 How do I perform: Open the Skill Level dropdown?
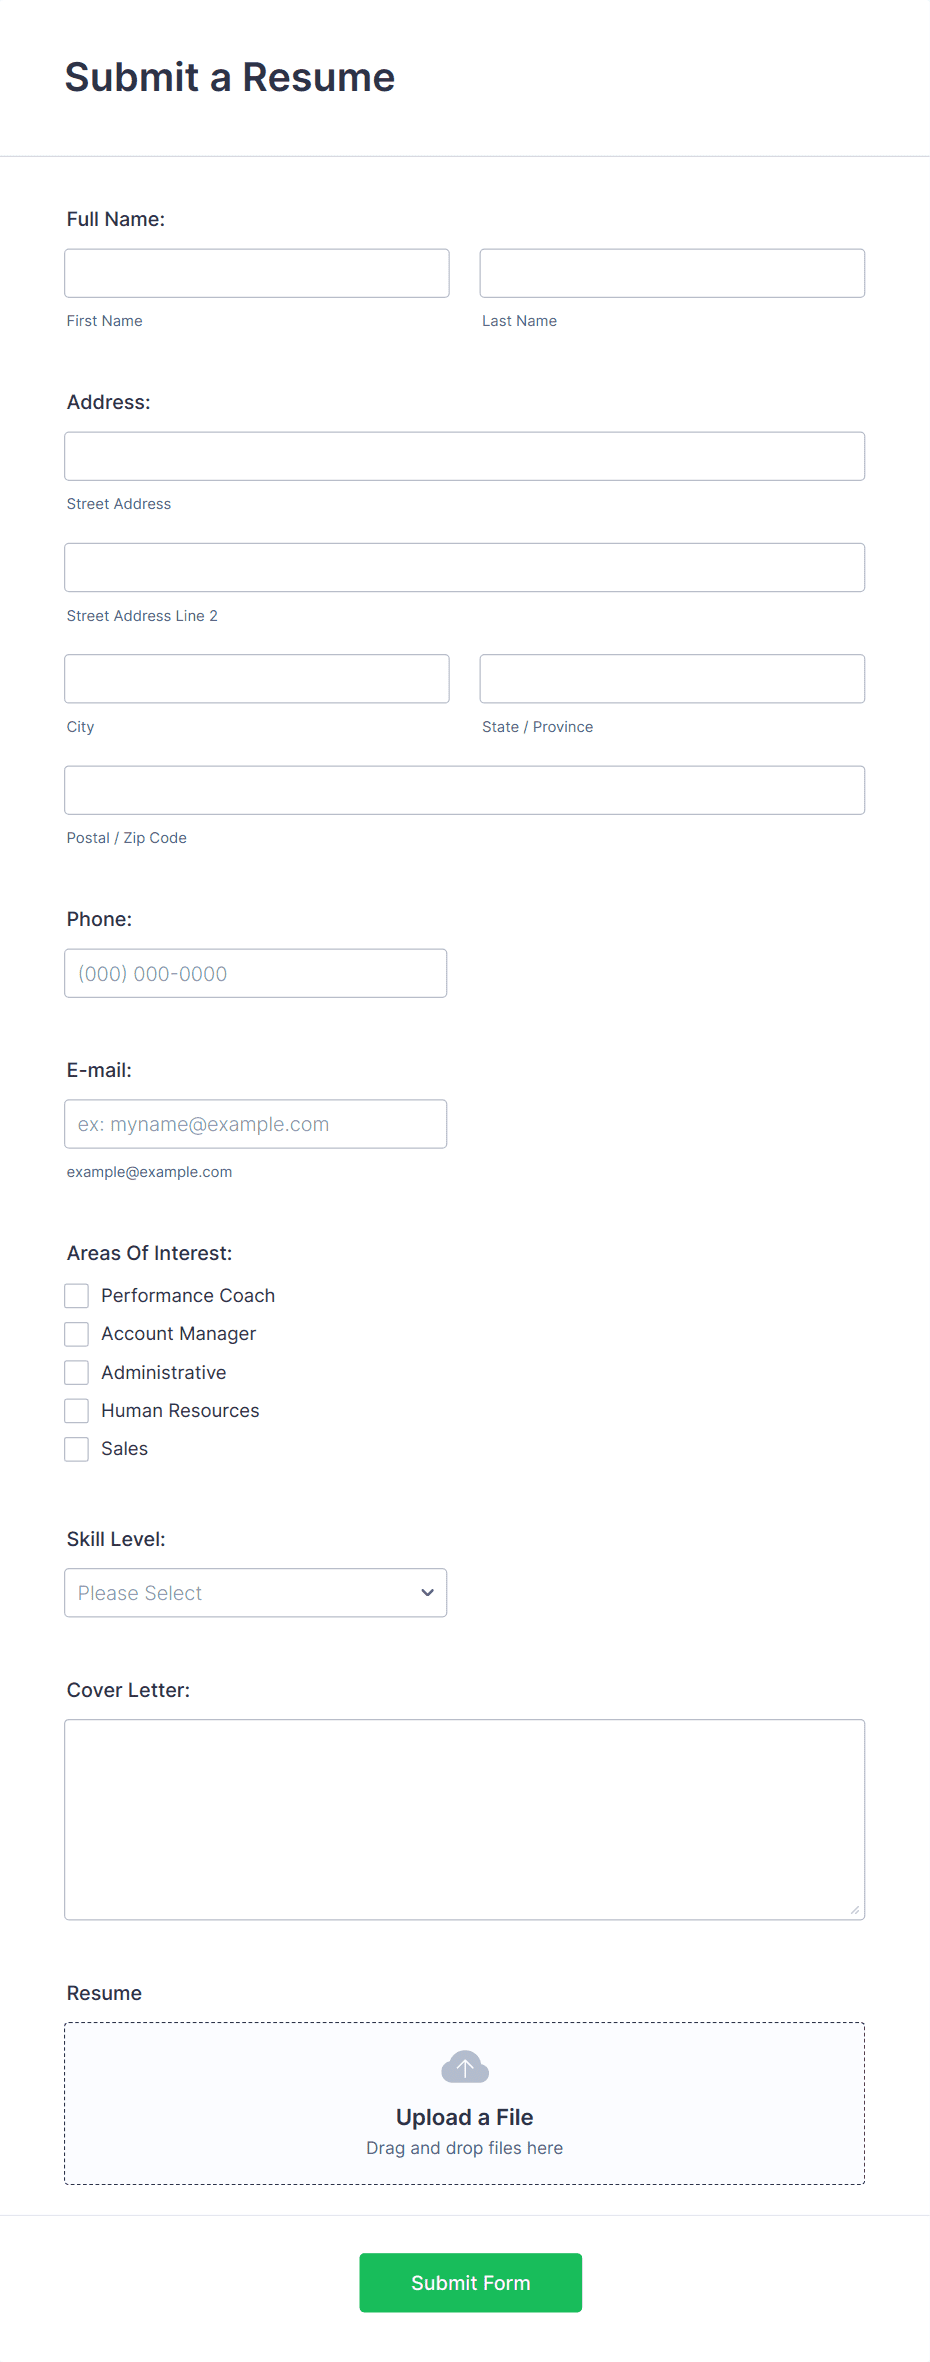pos(255,1592)
